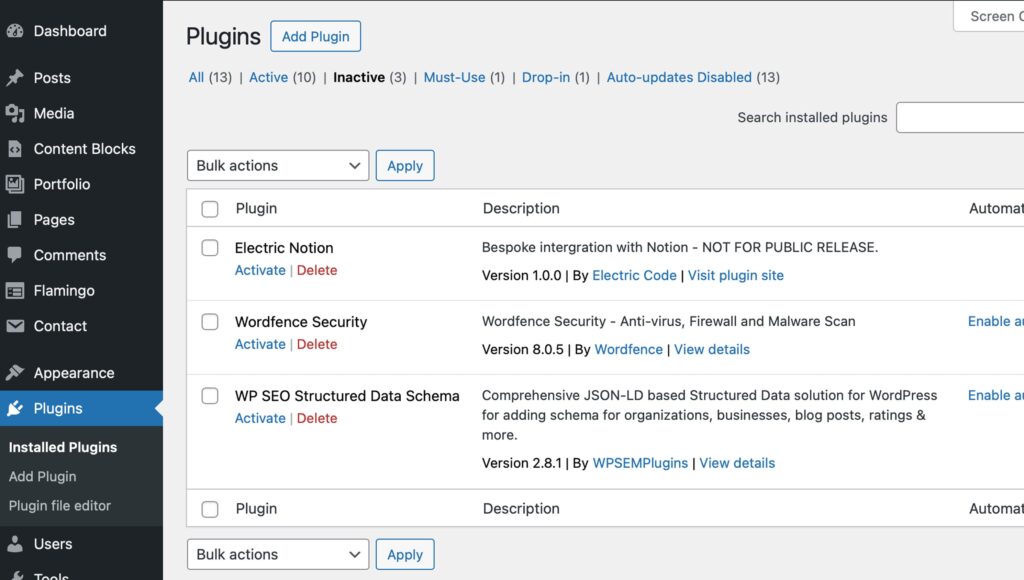Viewport: 1024px width, 580px height.
Task: Click the Flamingo icon in sidebar
Action: point(15,291)
